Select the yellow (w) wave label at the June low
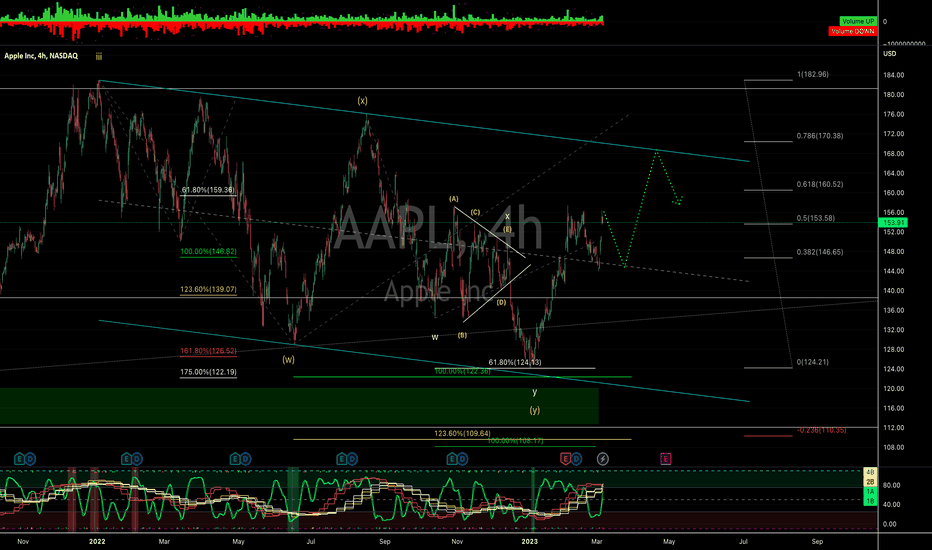 [x=288, y=359]
